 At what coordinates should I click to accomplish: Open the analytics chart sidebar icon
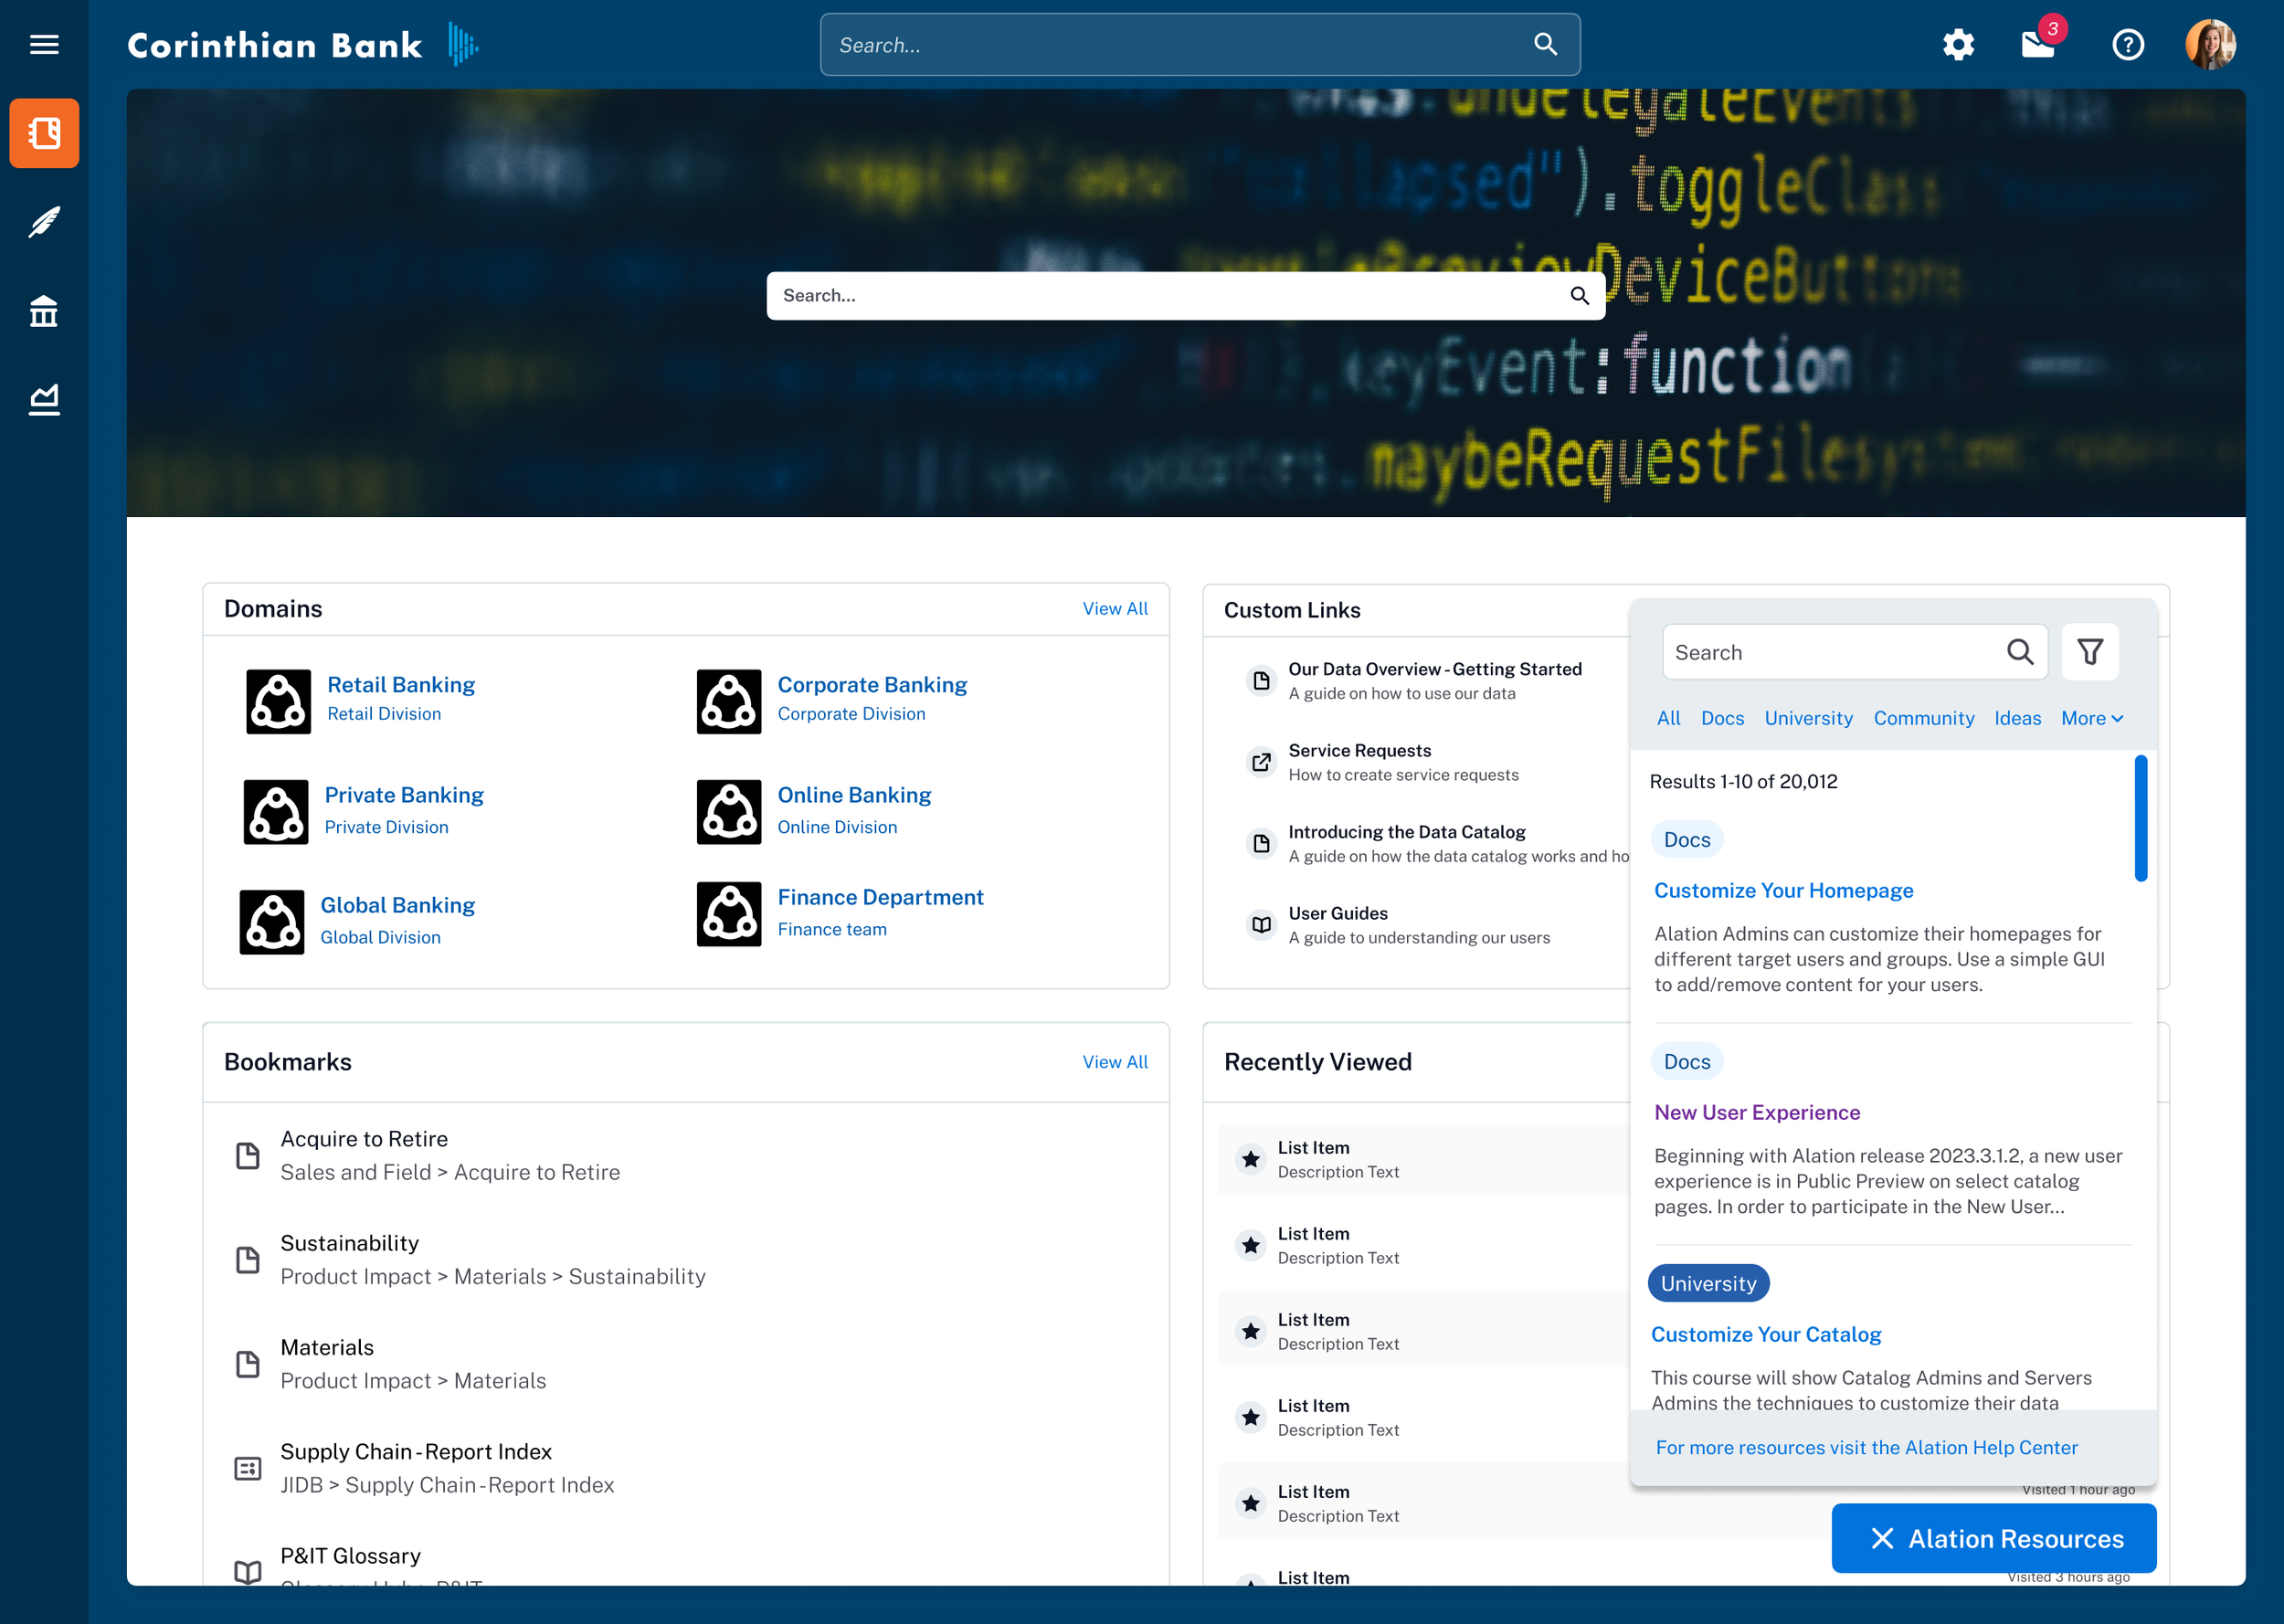(44, 400)
